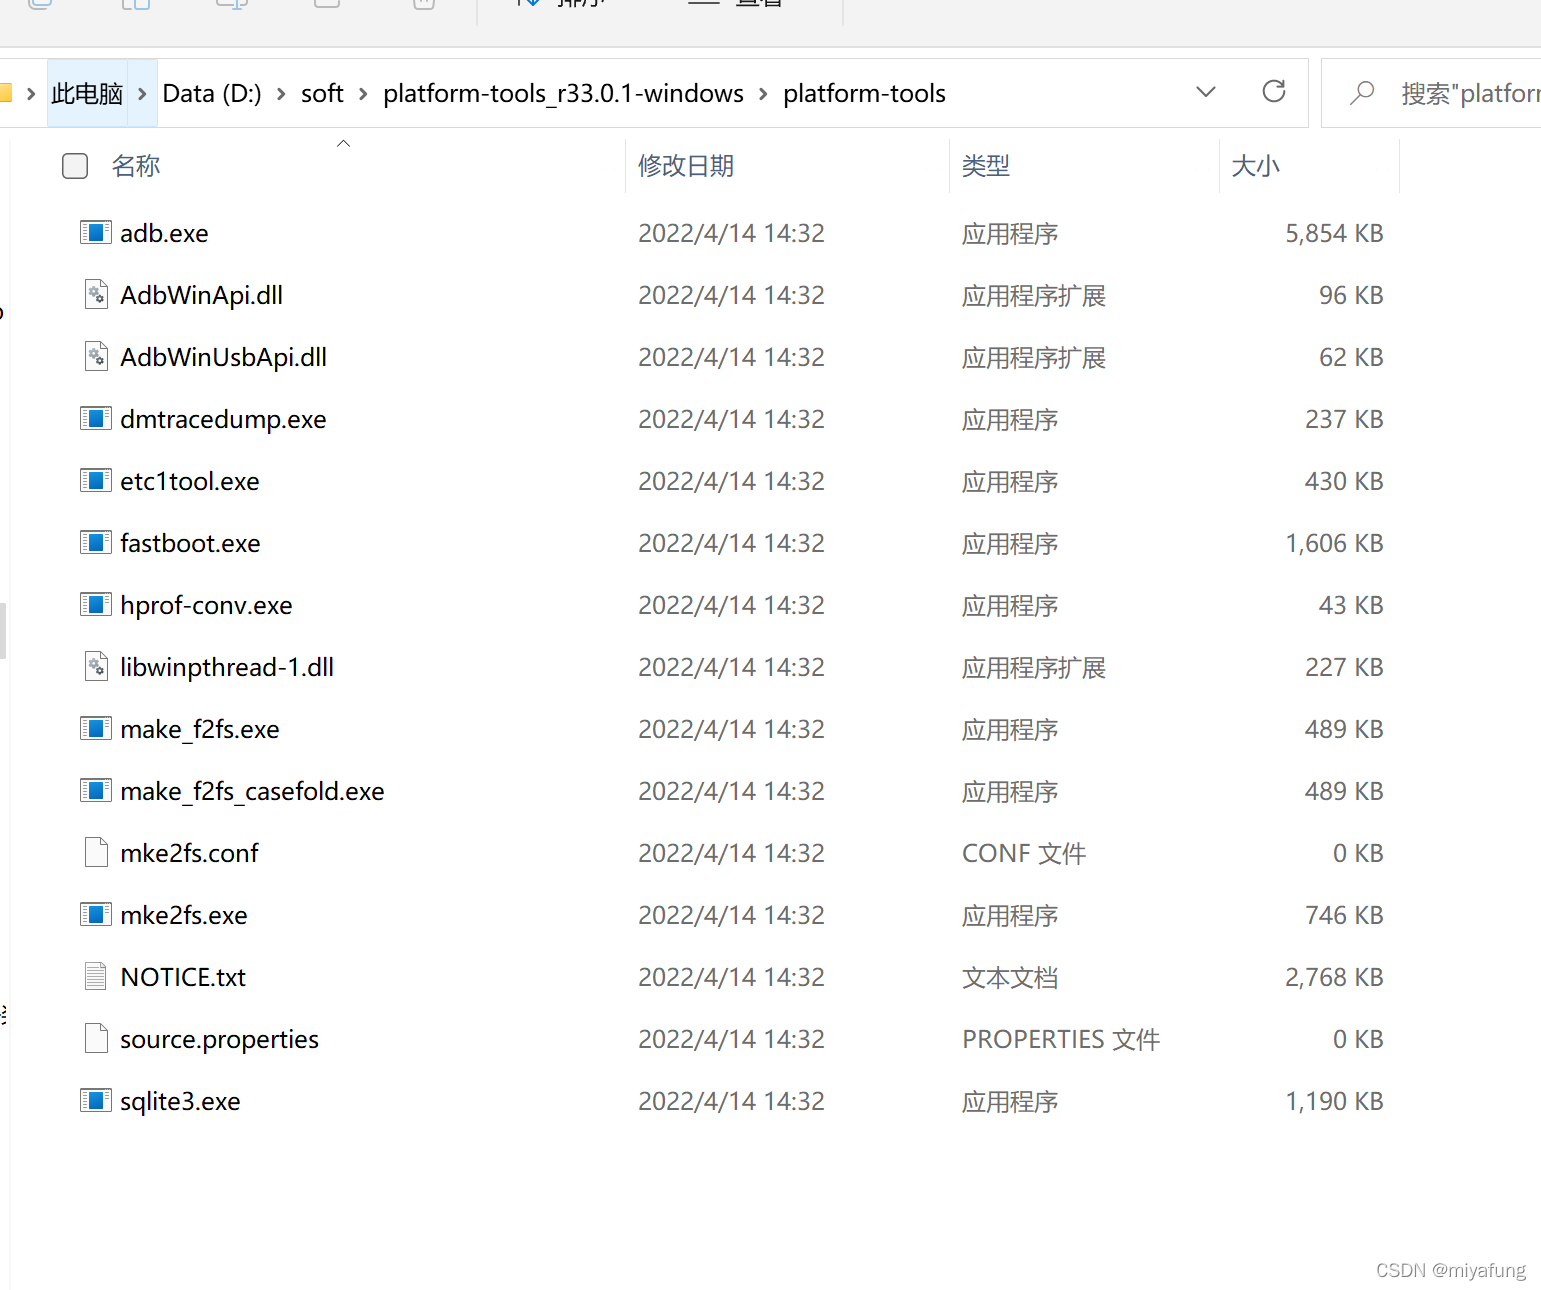Click the mke2fs.conf file icon
This screenshot has width=1541, height=1290.
96,853
